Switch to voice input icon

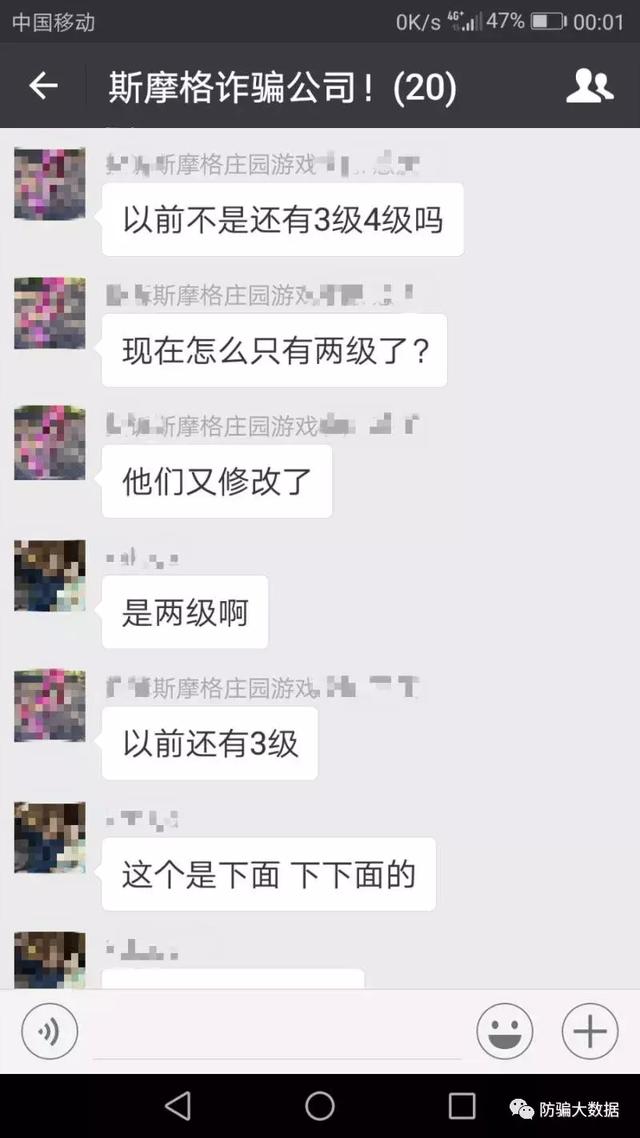49,1031
